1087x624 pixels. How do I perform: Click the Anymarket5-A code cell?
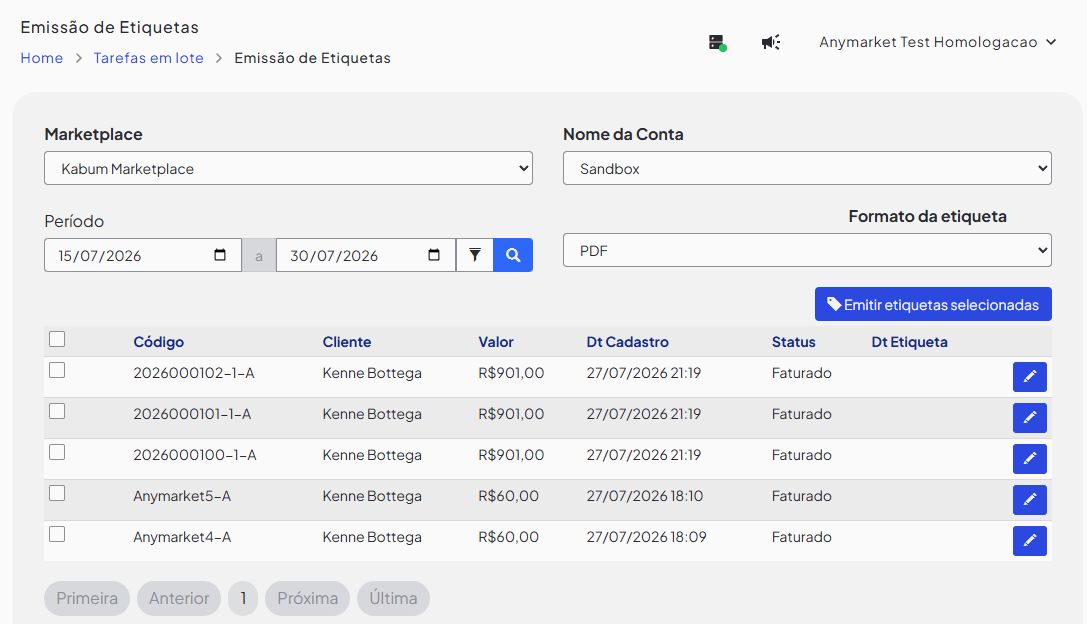(x=182, y=496)
